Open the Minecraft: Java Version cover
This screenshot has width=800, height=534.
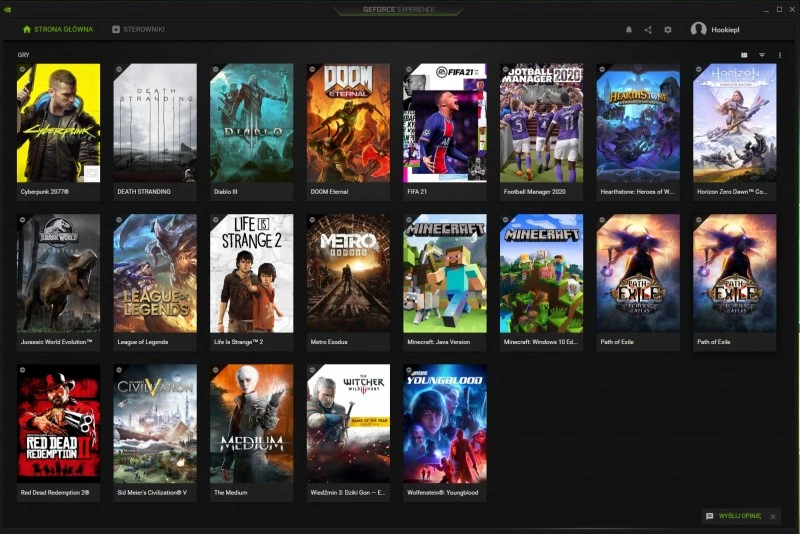coord(445,273)
